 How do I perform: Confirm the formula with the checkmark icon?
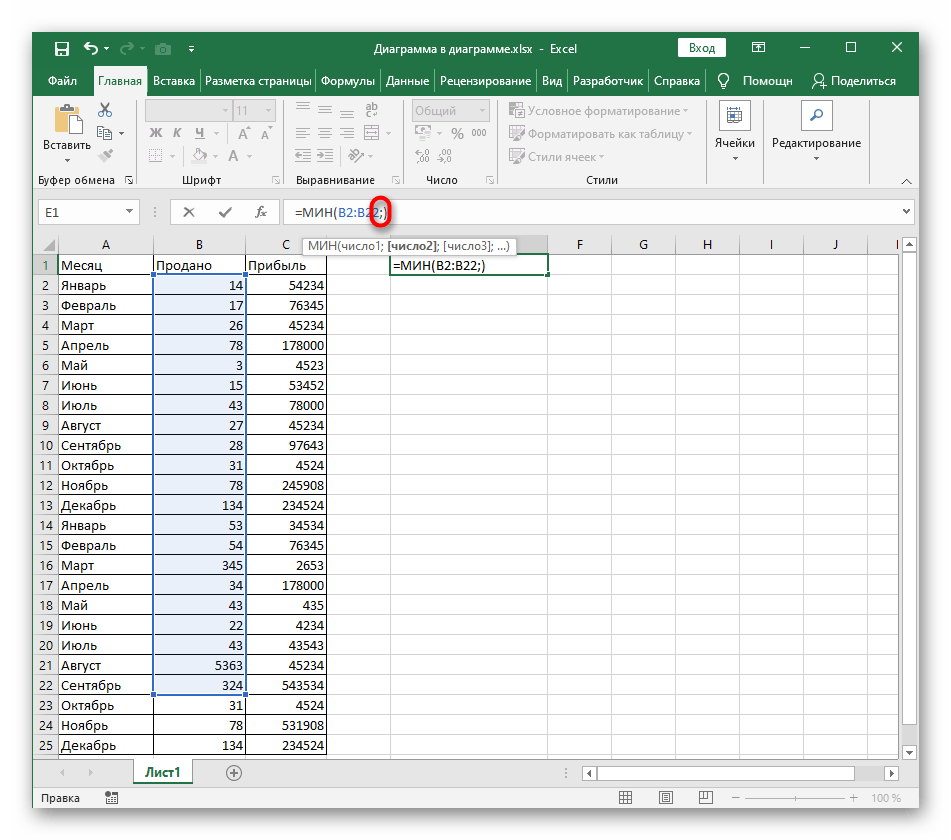click(x=225, y=212)
